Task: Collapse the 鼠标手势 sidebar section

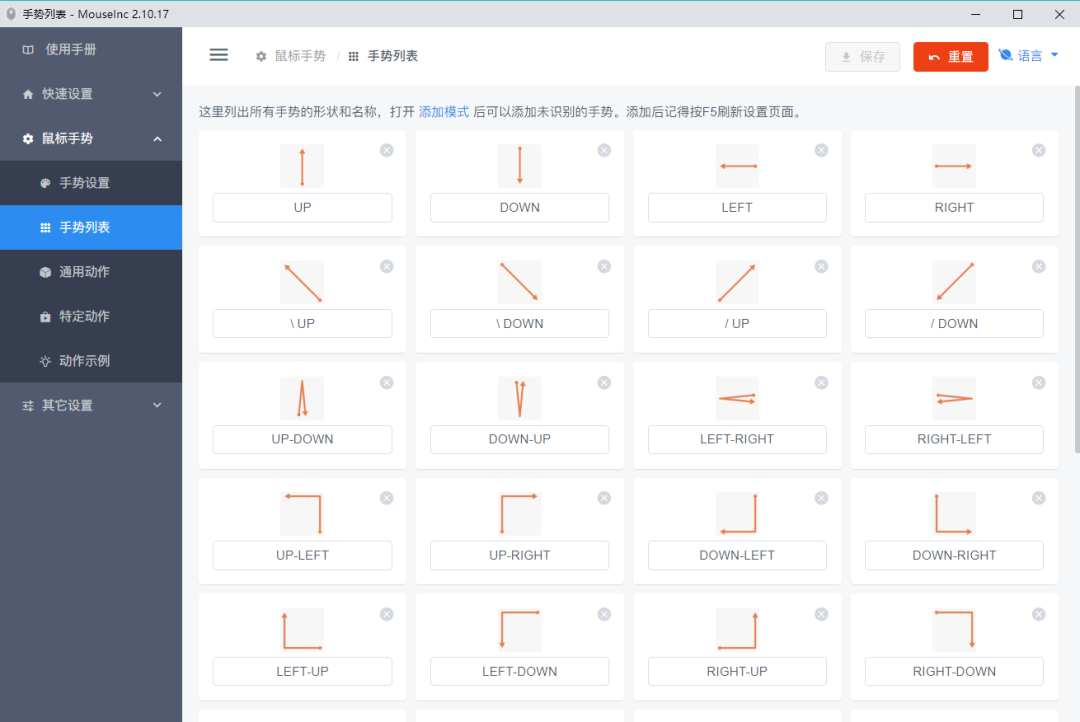Action: coord(91,138)
